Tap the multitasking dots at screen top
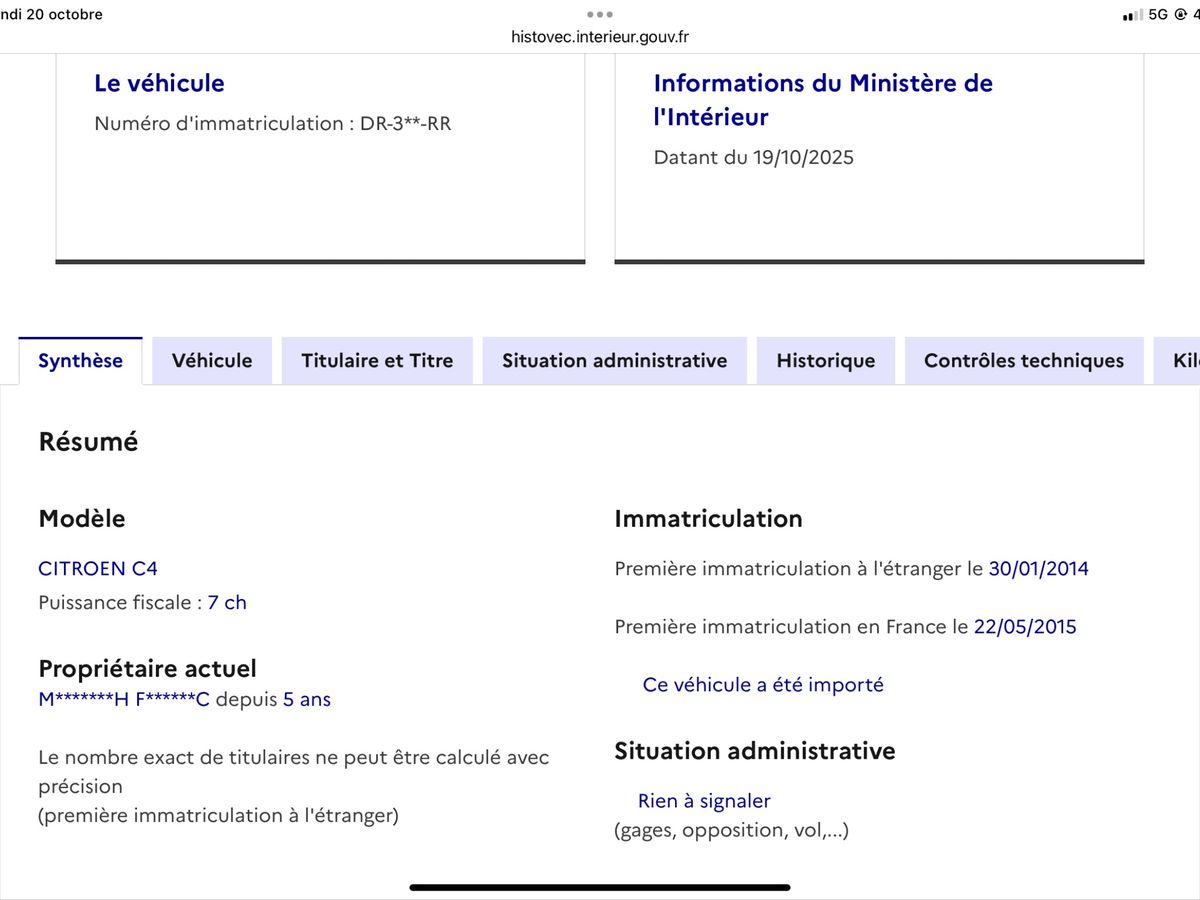This screenshot has height=900, width=1200. click(x=599, y=14)
